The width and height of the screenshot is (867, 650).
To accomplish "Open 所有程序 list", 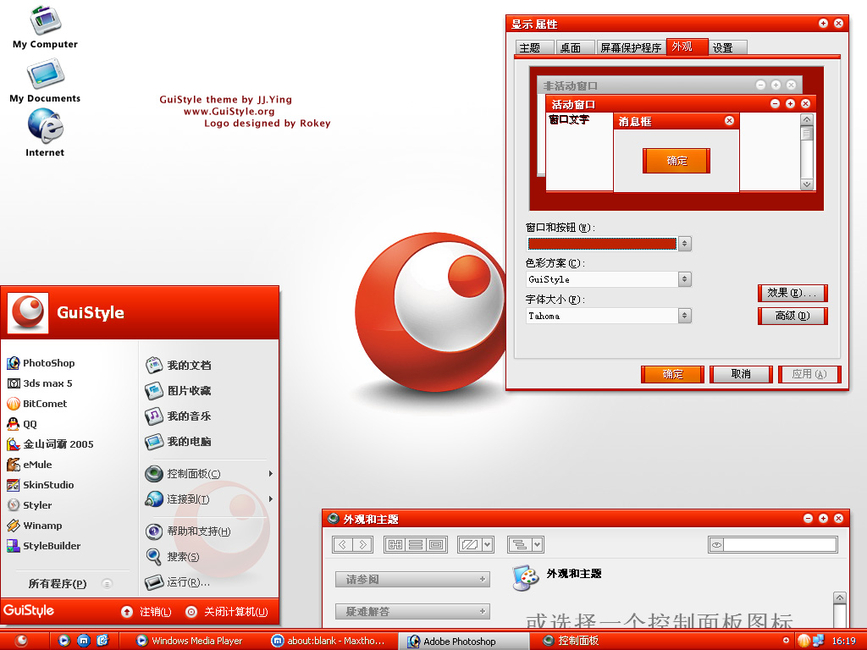I will [x=69, y=584].
